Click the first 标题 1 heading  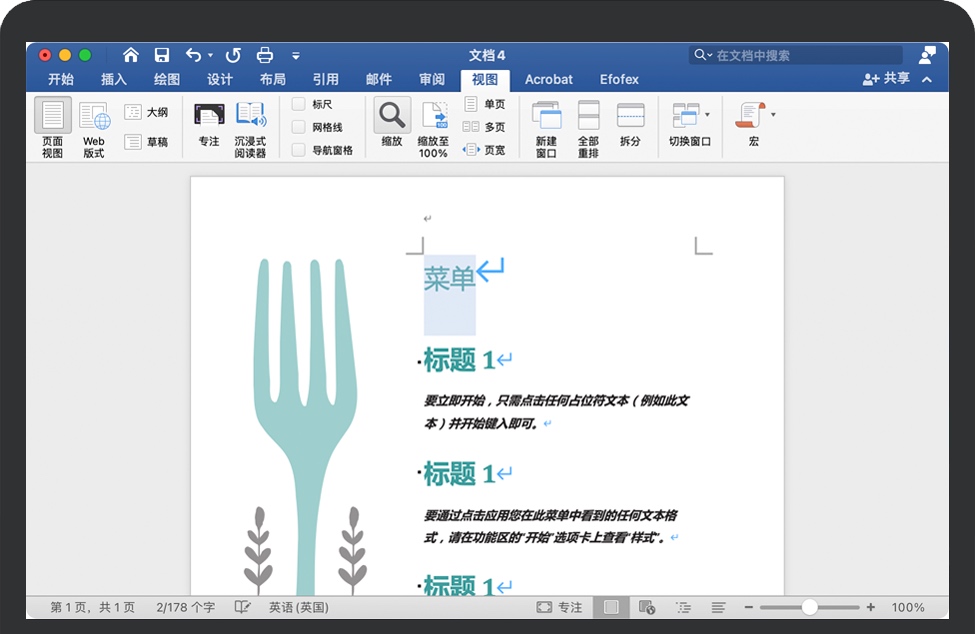coord(459,360)
